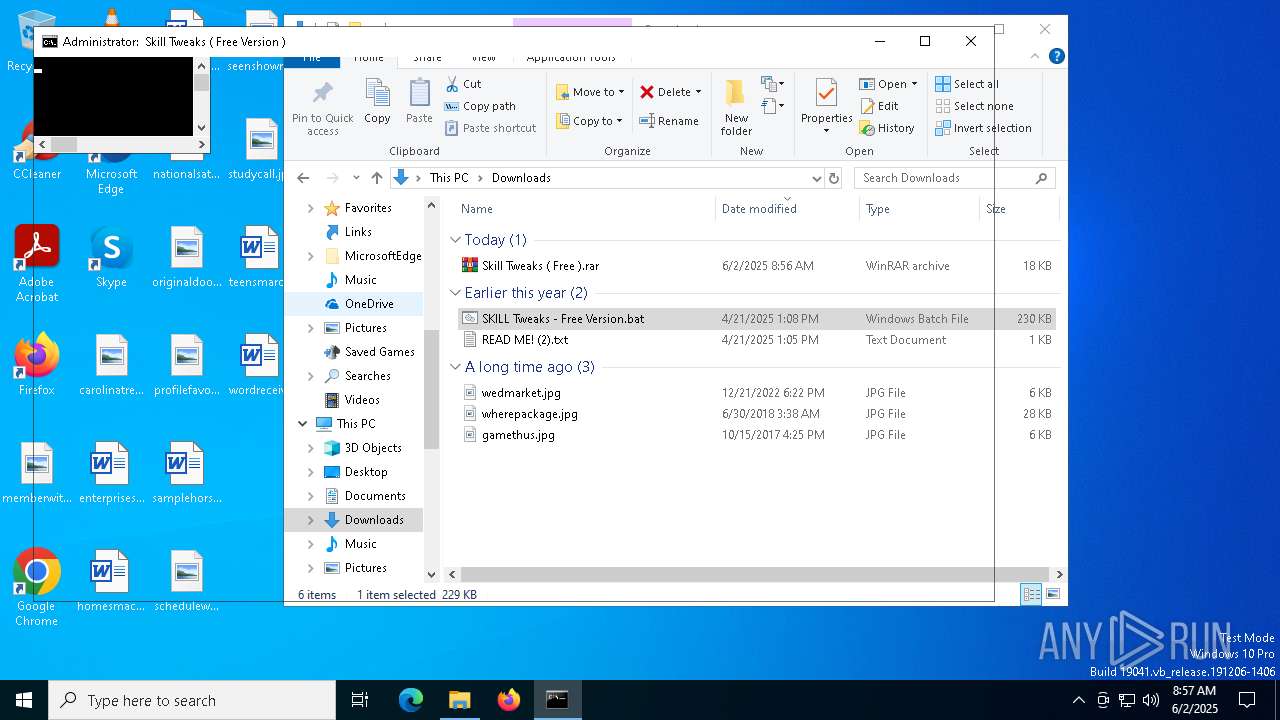The image size is (1280, 720).
Task: Create a New folder
Action: [736, 108]
